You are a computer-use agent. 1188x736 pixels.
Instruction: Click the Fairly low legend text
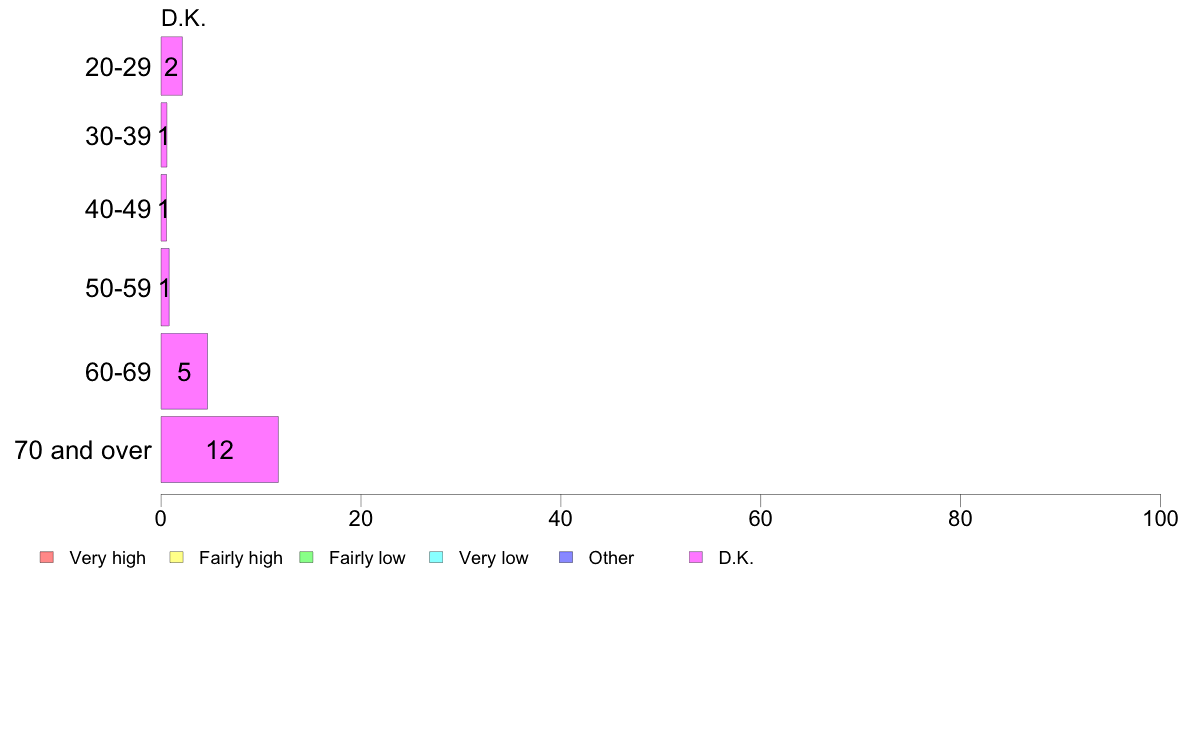(367, 558)
